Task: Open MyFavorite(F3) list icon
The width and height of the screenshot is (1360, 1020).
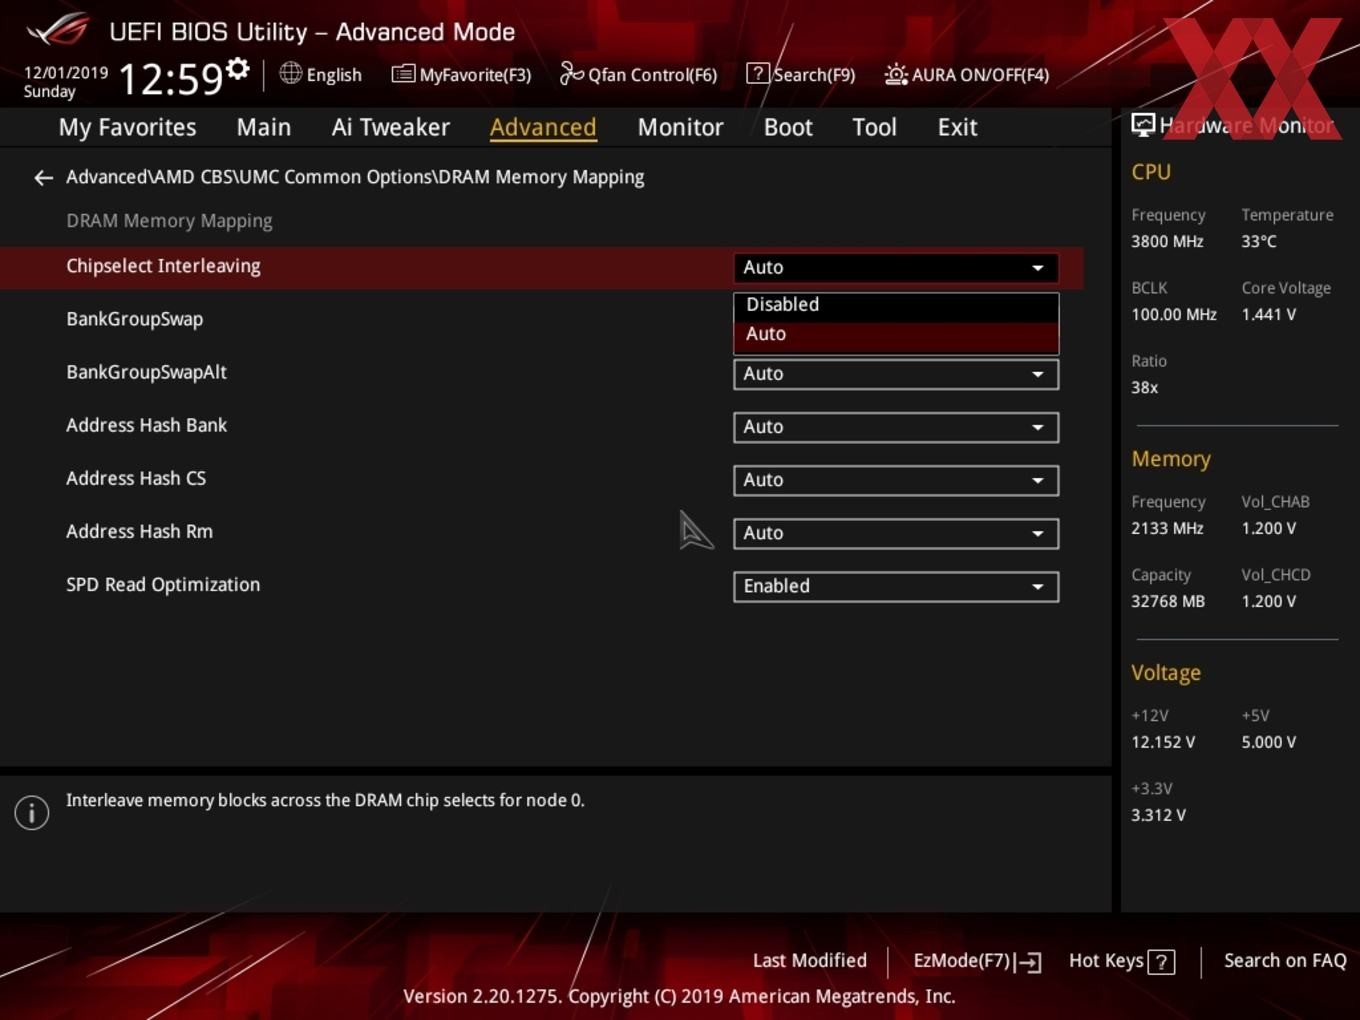Action: [403, 74]
